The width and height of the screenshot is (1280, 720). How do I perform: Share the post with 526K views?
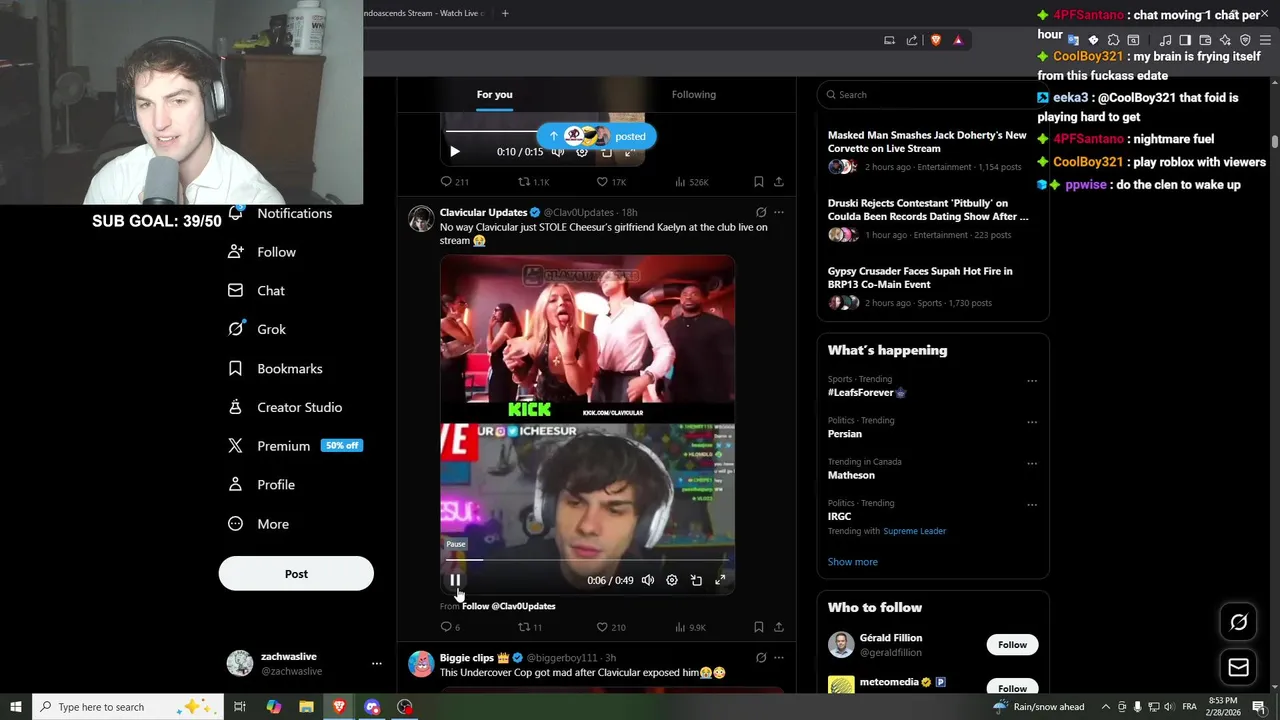[779, 182]
